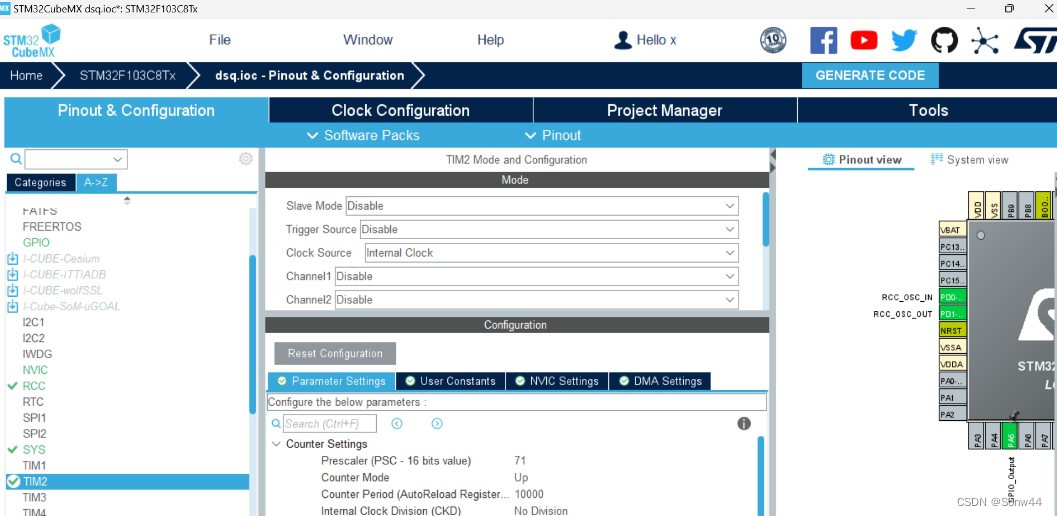Image resolution: width=1057 pixels, height=516 pixels.
Task: Go to next parameter search result arrow
Action: (437, 424)
